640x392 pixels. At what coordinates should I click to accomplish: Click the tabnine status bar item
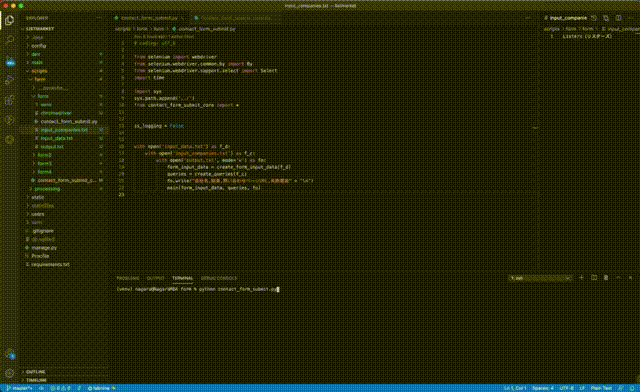coord(102,388)
